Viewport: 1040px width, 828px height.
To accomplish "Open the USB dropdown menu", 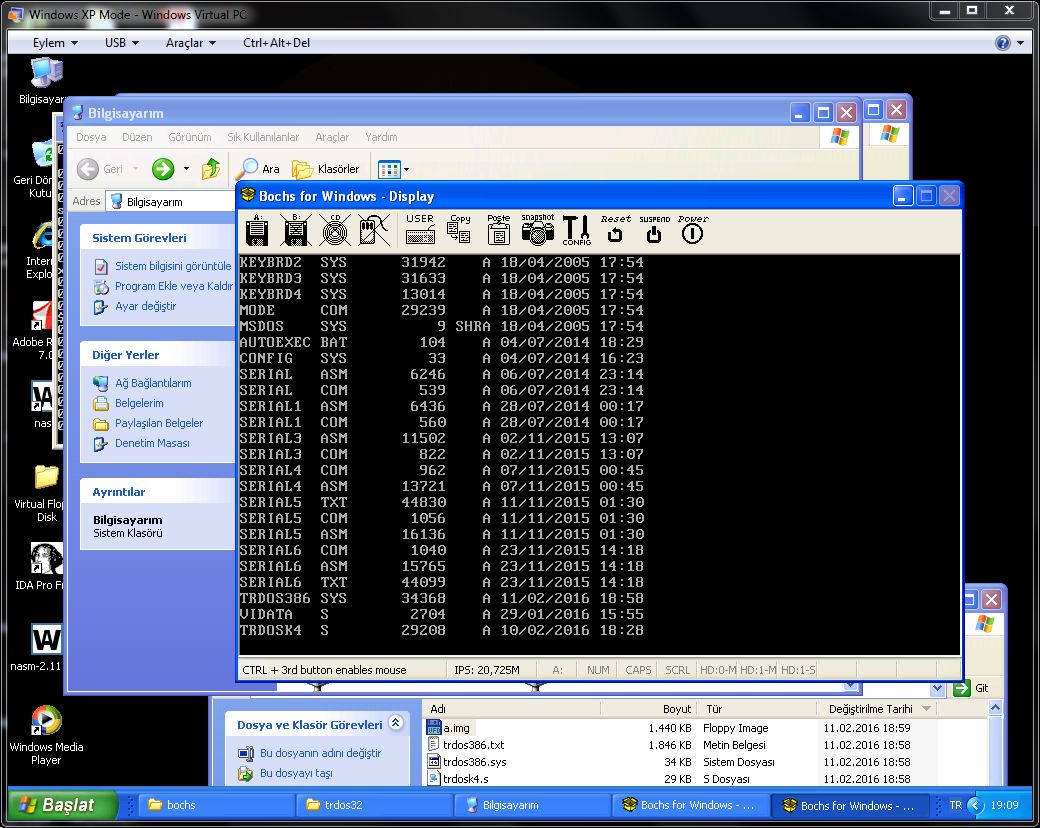I will coord(121,42).
